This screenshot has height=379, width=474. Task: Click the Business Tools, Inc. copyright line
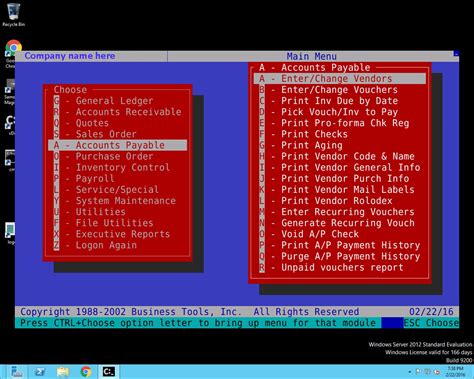click(x=190, y=312)
